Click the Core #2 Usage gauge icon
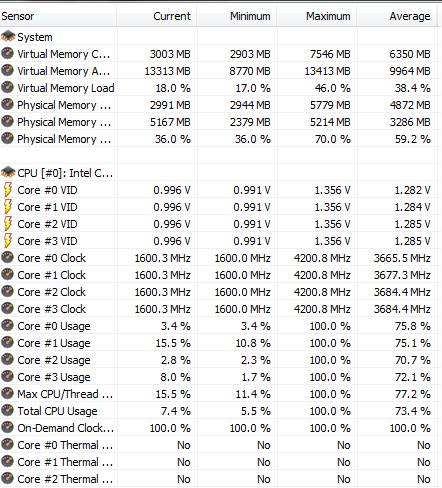 (7, 359)
